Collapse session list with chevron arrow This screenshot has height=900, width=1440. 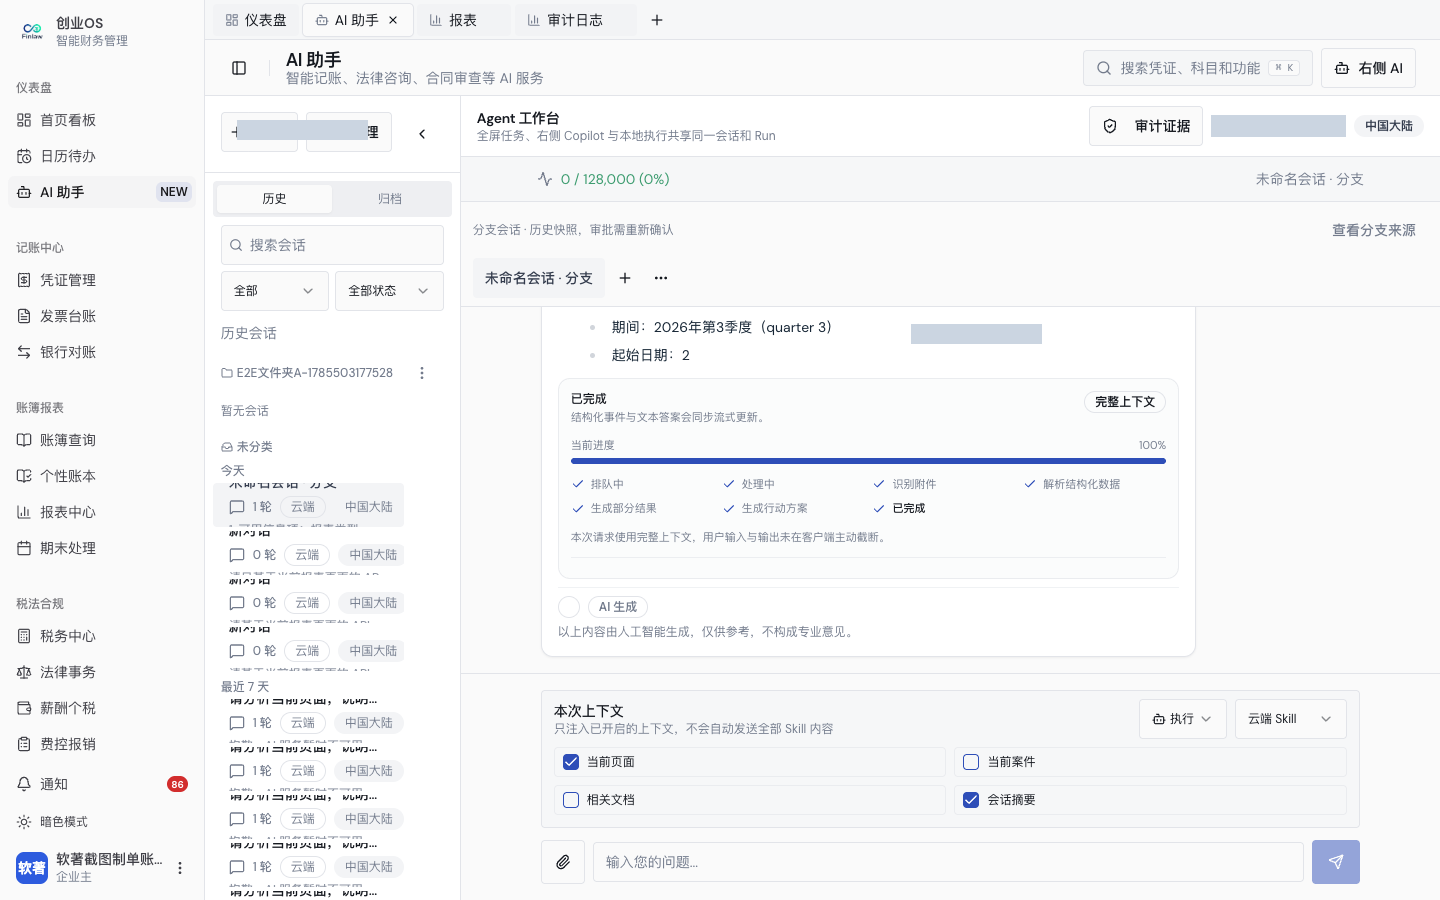(422, 133)
